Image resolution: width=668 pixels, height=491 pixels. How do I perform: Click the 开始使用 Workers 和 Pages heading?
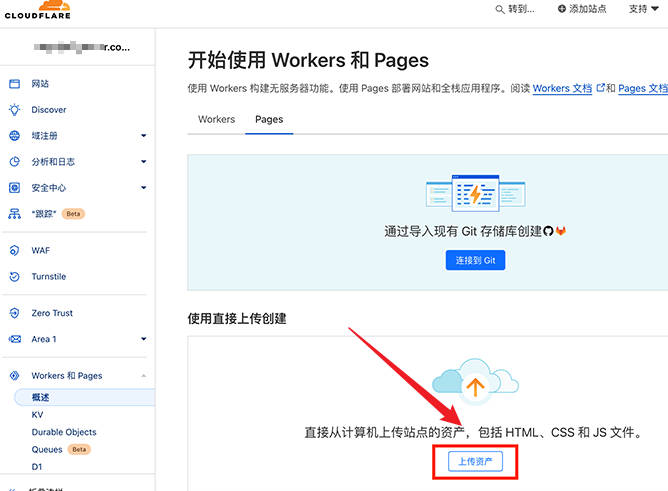pyautogui.click(x=308, y=60)
